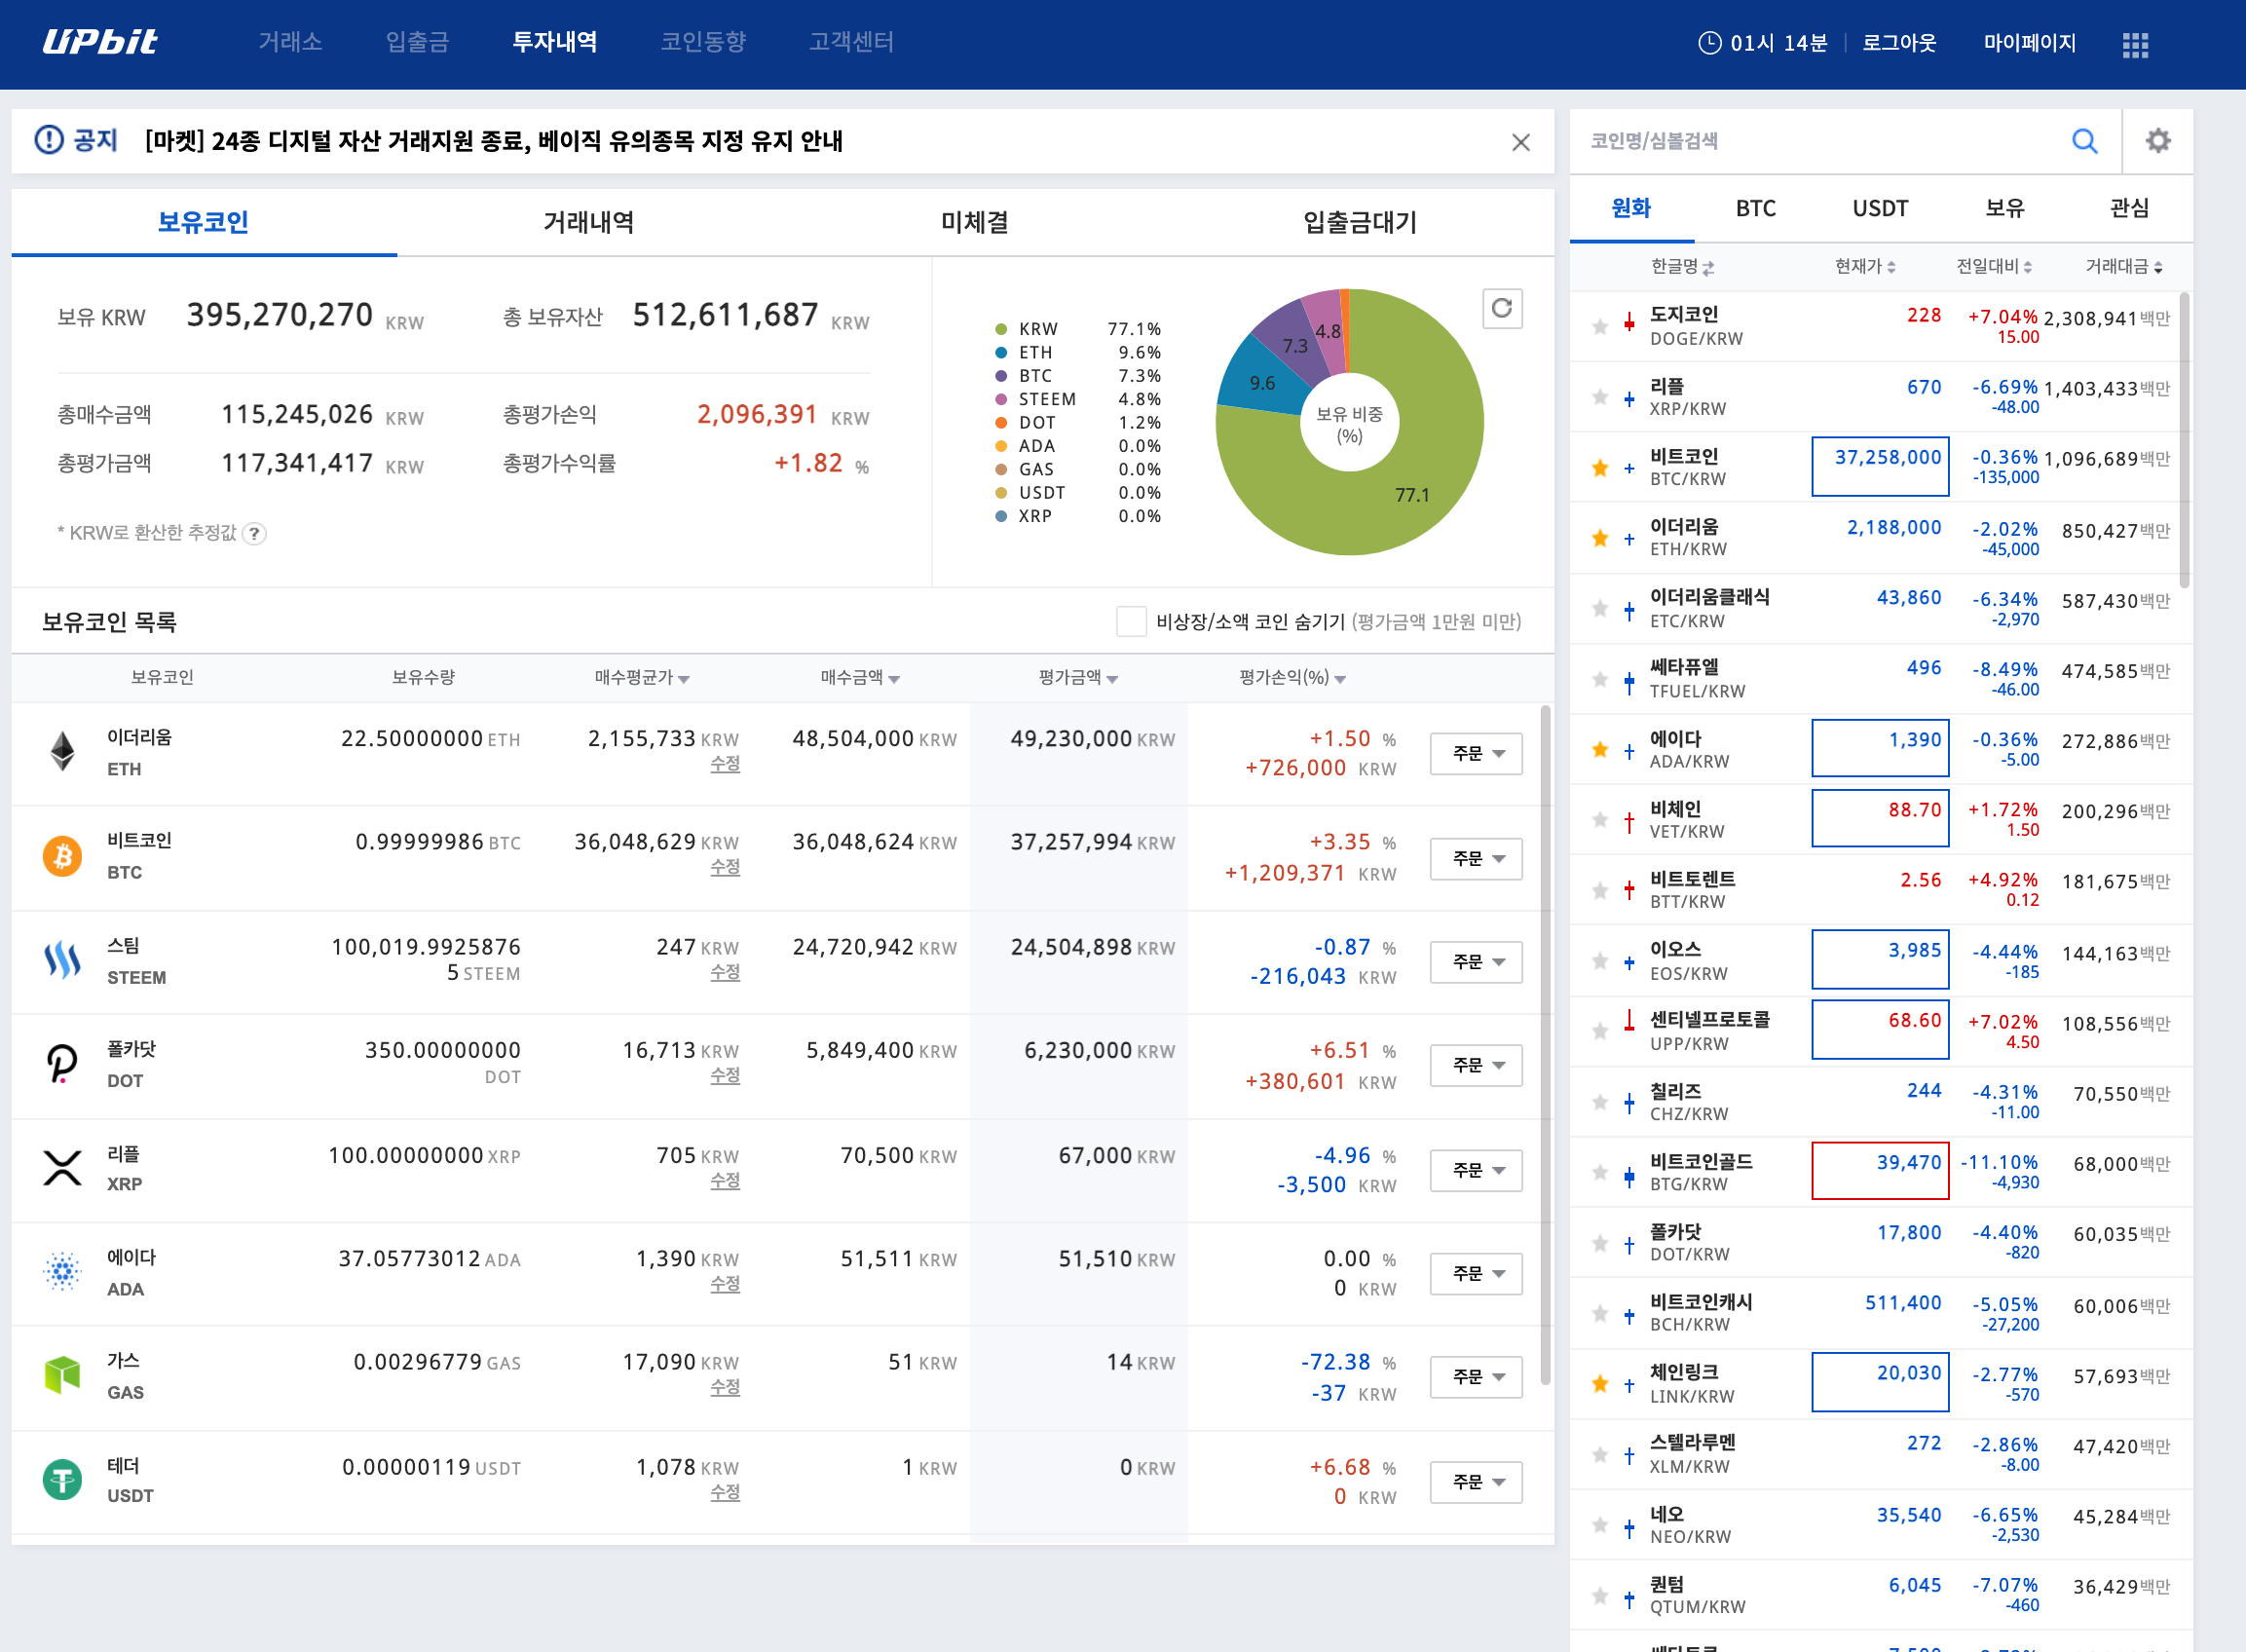Select the USDT market tab

pos(1880,208)
